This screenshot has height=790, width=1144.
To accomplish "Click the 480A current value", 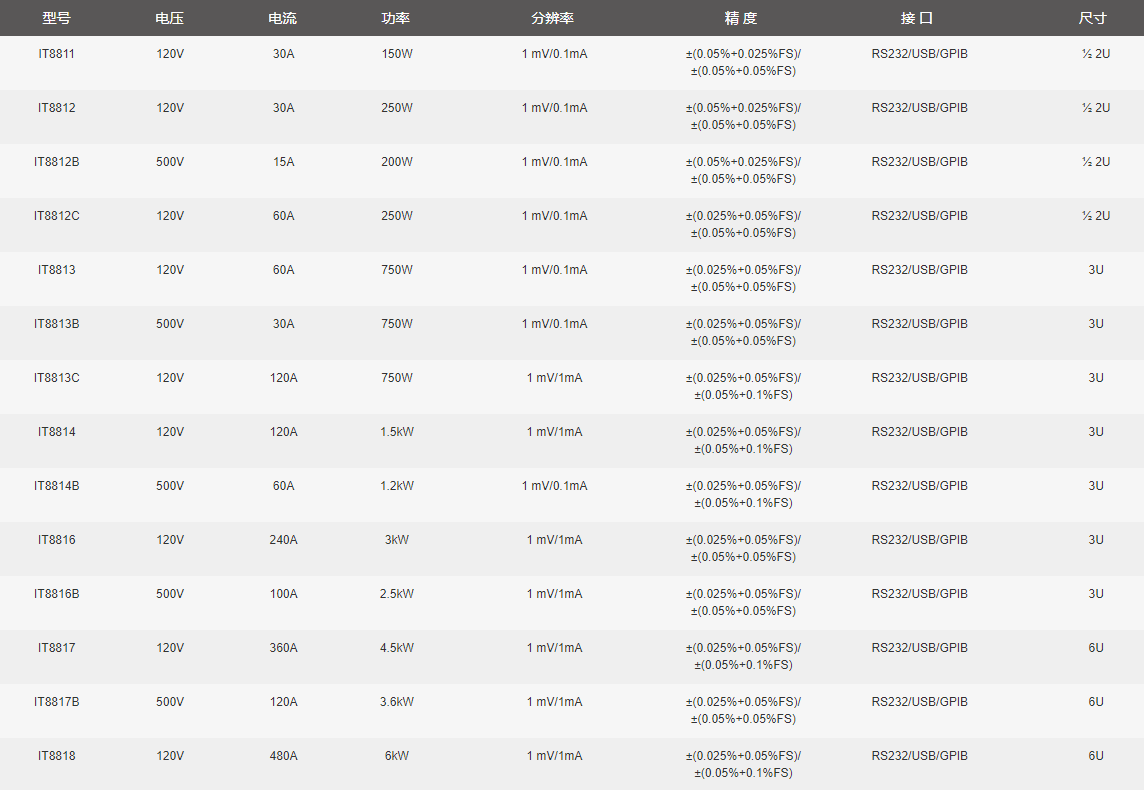I will tap(283, 756).
